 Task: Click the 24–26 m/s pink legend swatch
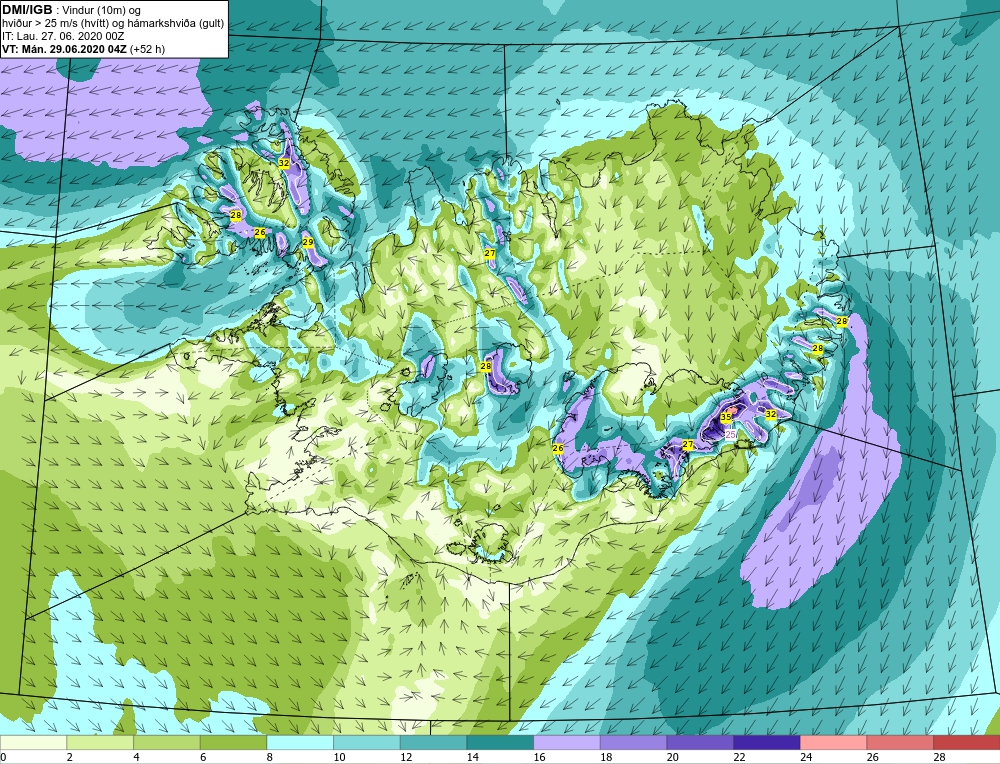pyautogui.click(x=833, y=742)
